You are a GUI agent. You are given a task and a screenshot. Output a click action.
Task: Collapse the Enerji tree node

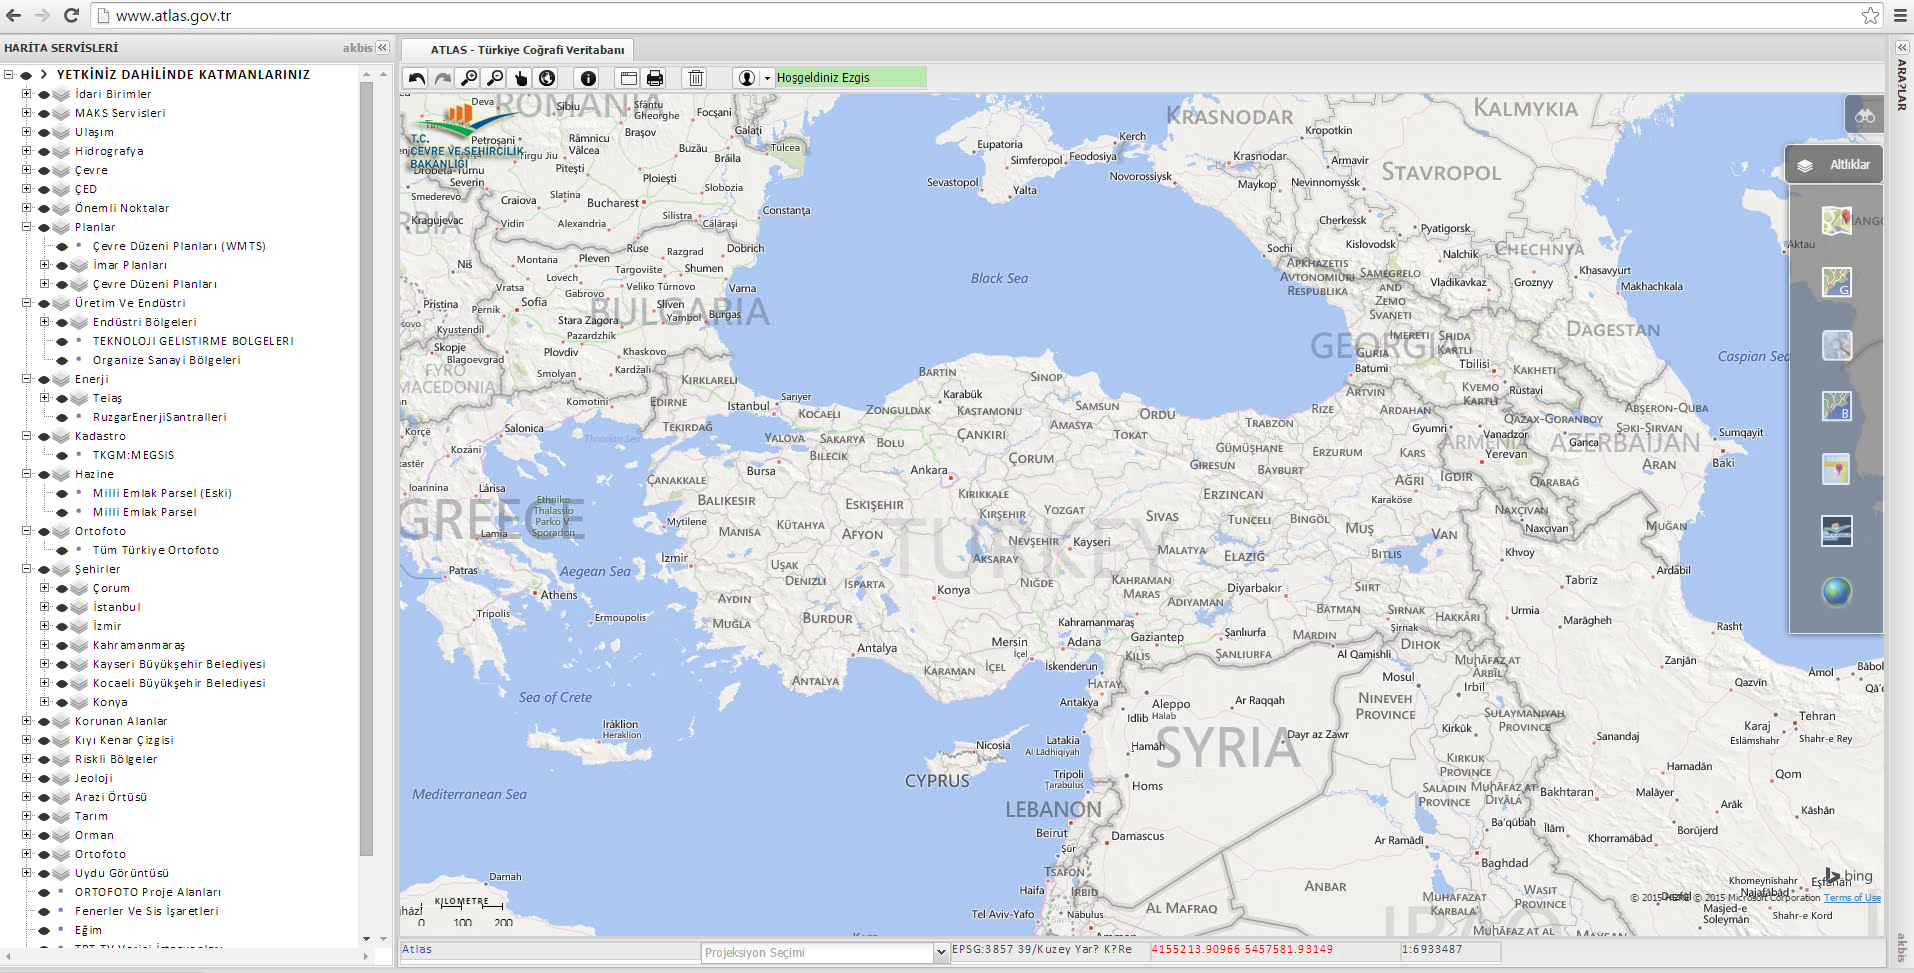(27, 379)
